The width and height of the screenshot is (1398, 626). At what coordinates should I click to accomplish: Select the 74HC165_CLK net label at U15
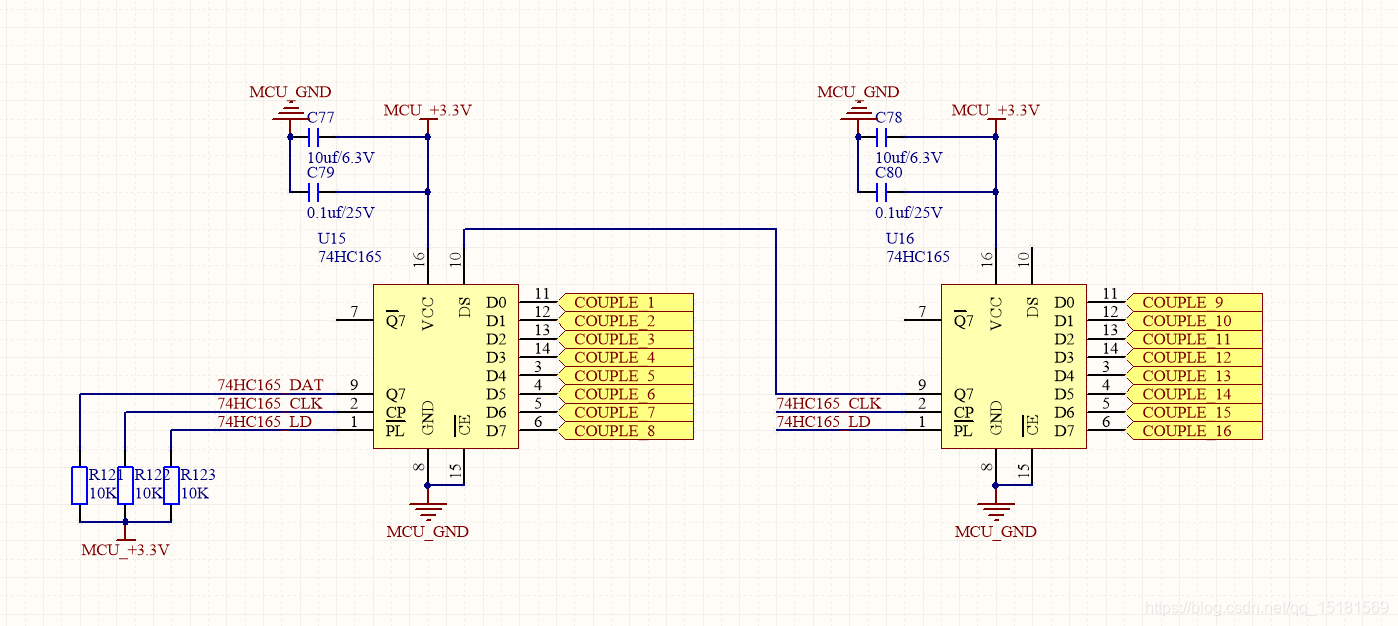point(271,403)
